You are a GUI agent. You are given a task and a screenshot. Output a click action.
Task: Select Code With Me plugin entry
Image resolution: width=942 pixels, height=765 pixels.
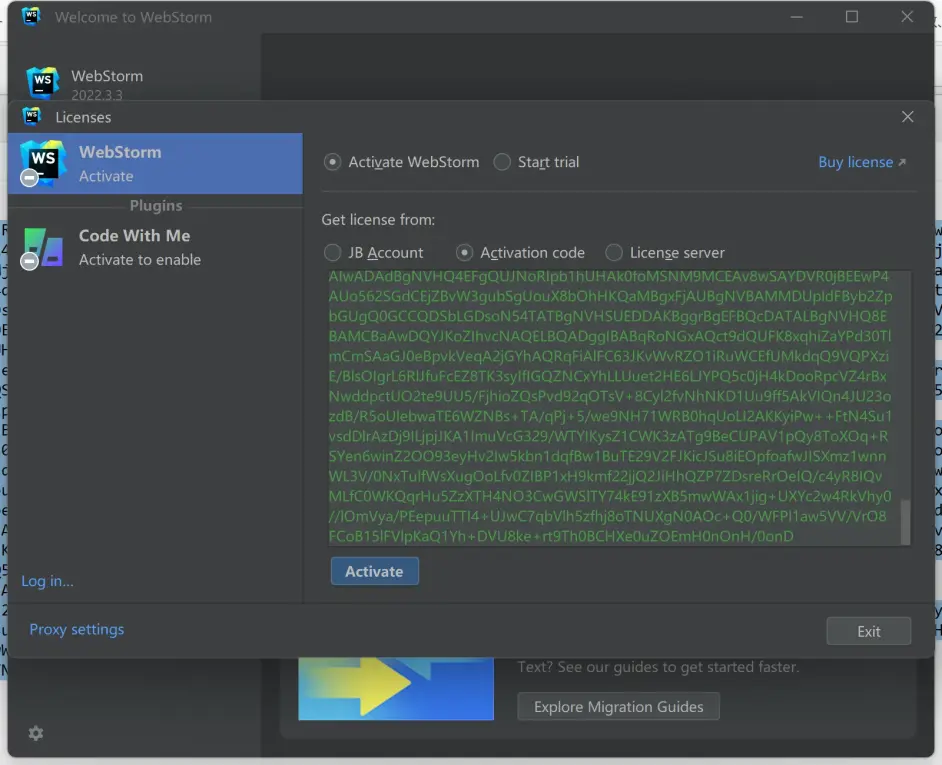click(156, 248)
